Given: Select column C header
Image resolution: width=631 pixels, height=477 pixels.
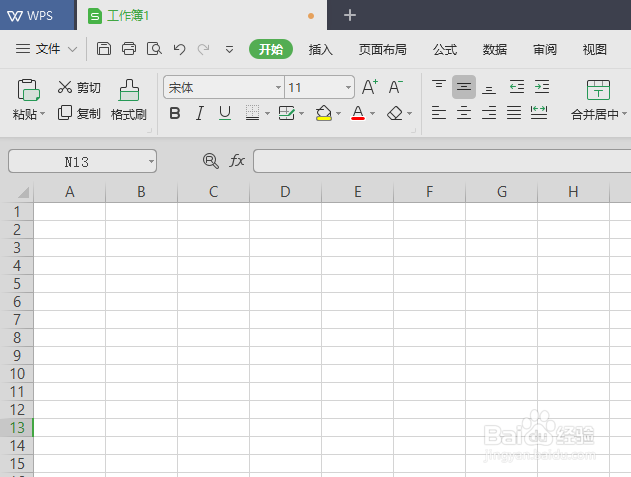Looking at the screenshot, I should [x=213, y=192].
